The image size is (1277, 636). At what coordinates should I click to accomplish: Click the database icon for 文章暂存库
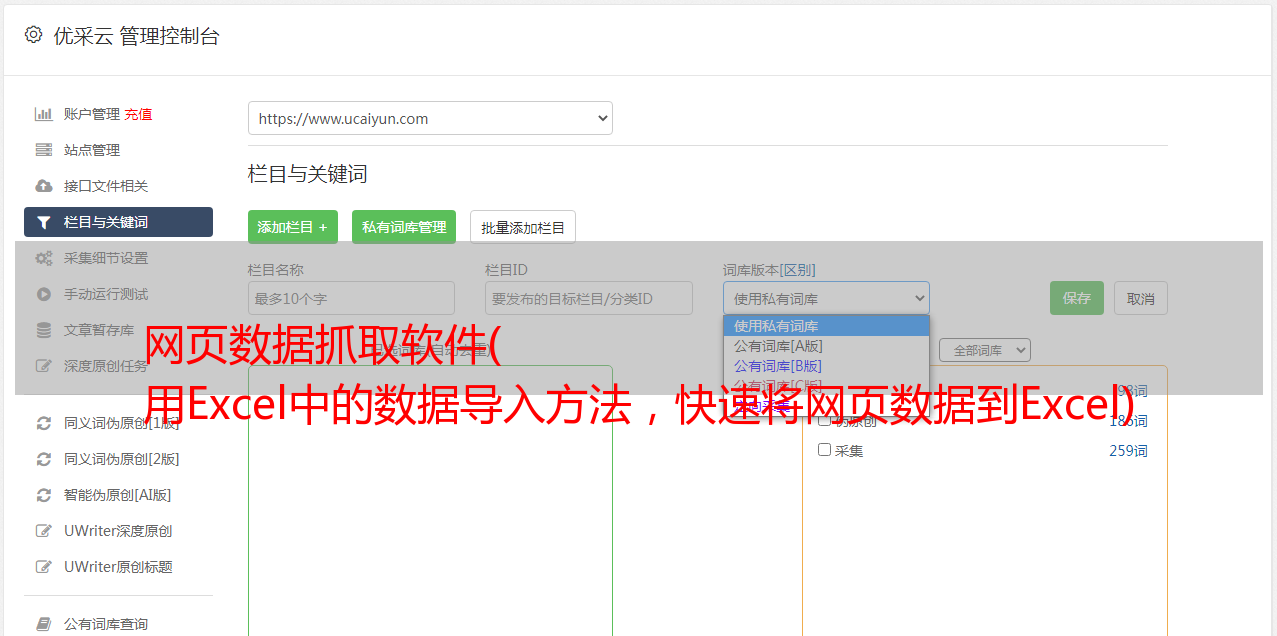44,330
